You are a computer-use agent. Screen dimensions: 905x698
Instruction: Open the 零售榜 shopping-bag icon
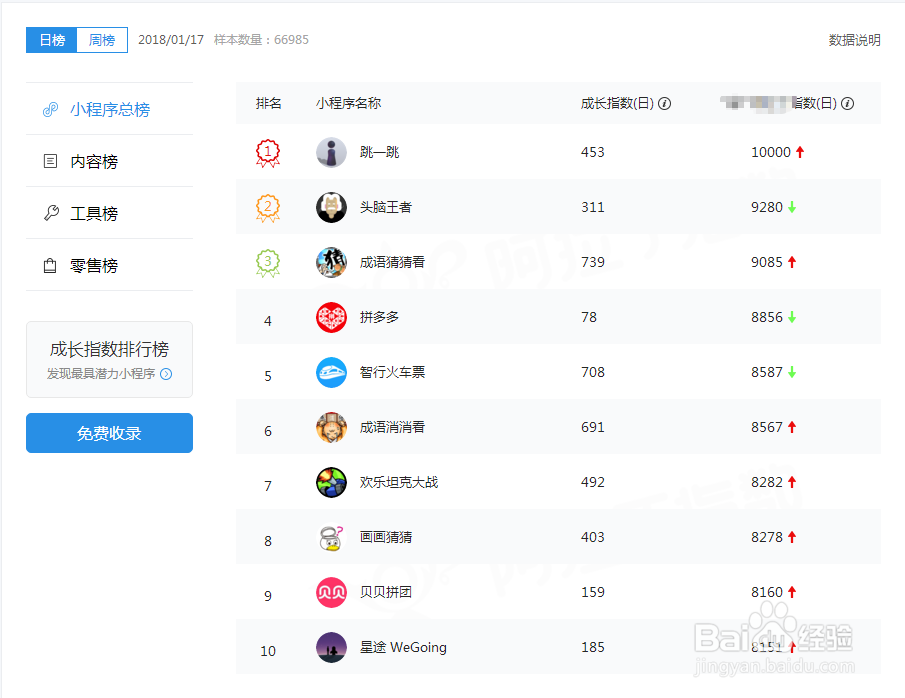coord(50,265)
